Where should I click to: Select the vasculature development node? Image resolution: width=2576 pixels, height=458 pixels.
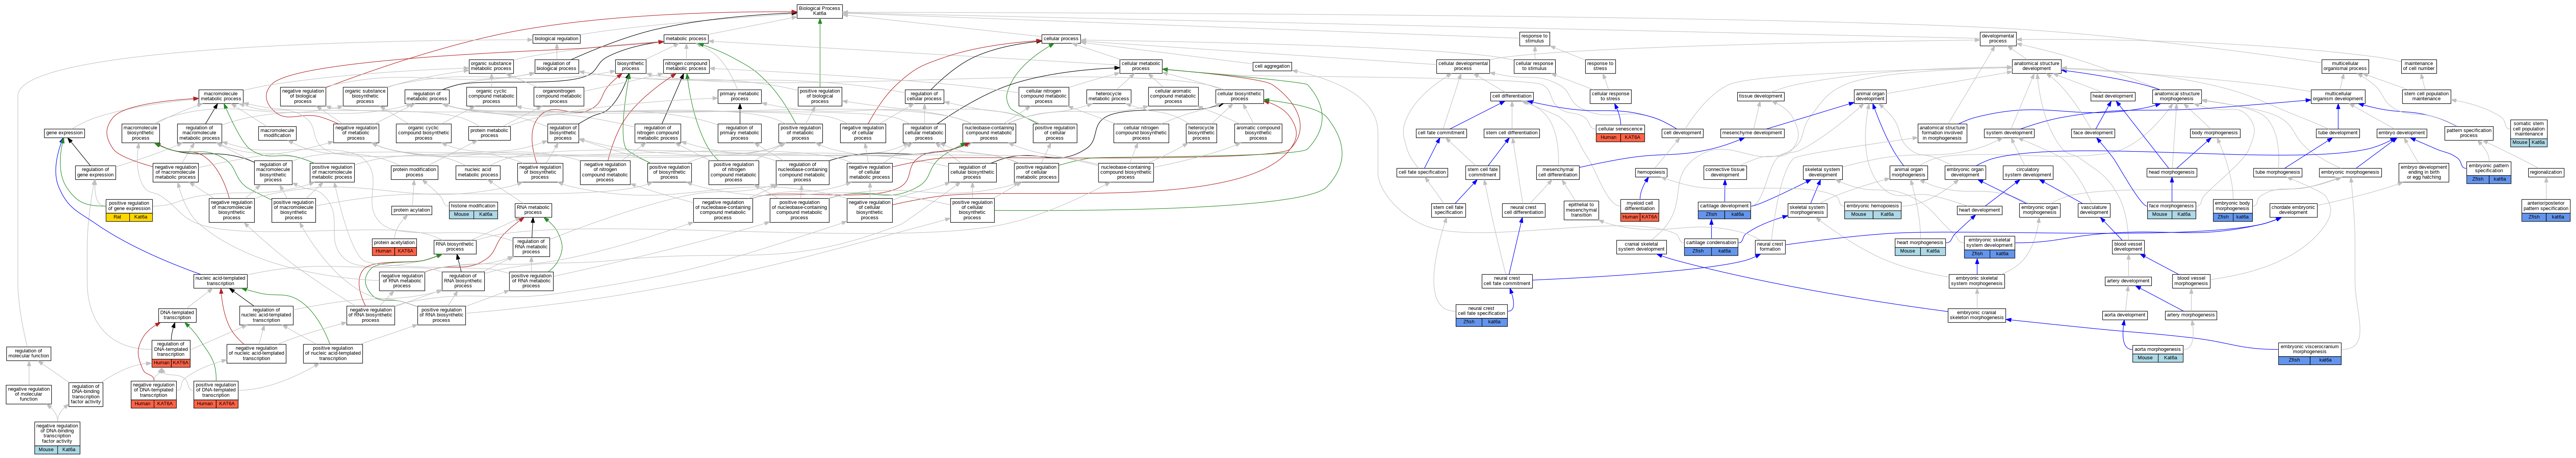point(2094,210)
